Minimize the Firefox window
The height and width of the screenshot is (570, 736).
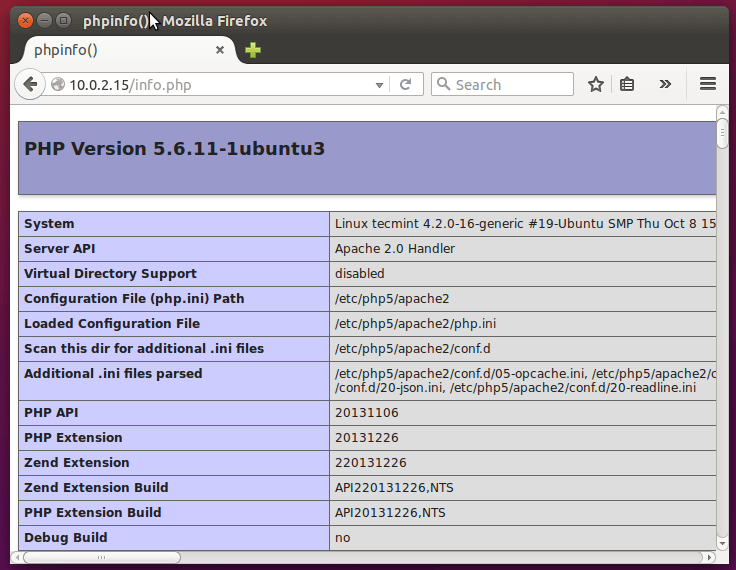click(45, 21)
